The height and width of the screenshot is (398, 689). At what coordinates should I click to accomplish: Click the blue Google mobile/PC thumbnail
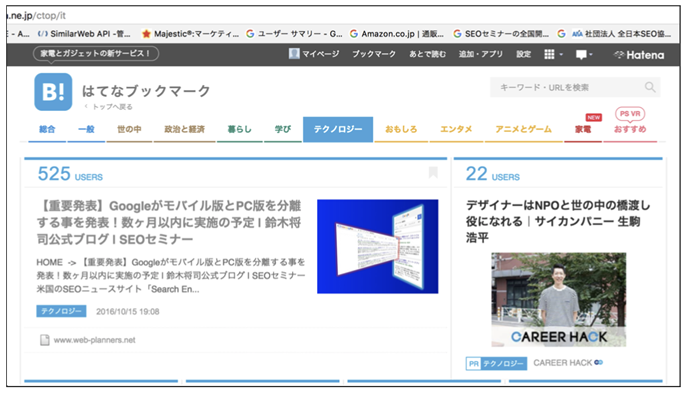pyautogui.click(x=378, y=246)
